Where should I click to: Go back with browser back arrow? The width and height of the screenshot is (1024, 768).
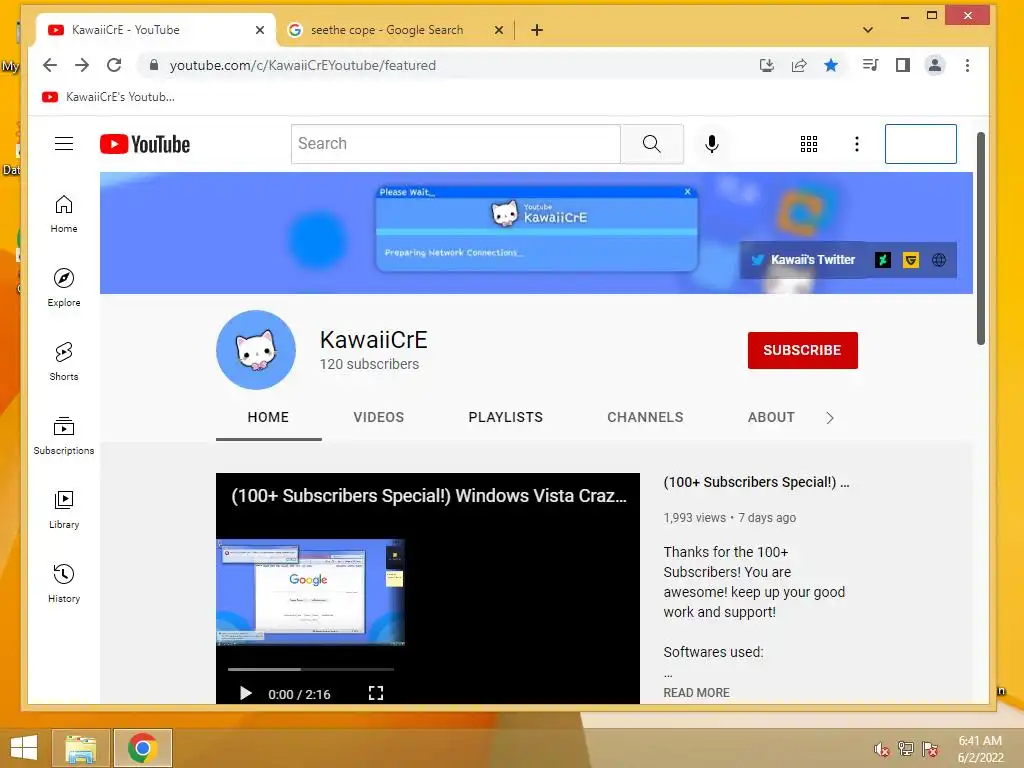coord(50,65)
